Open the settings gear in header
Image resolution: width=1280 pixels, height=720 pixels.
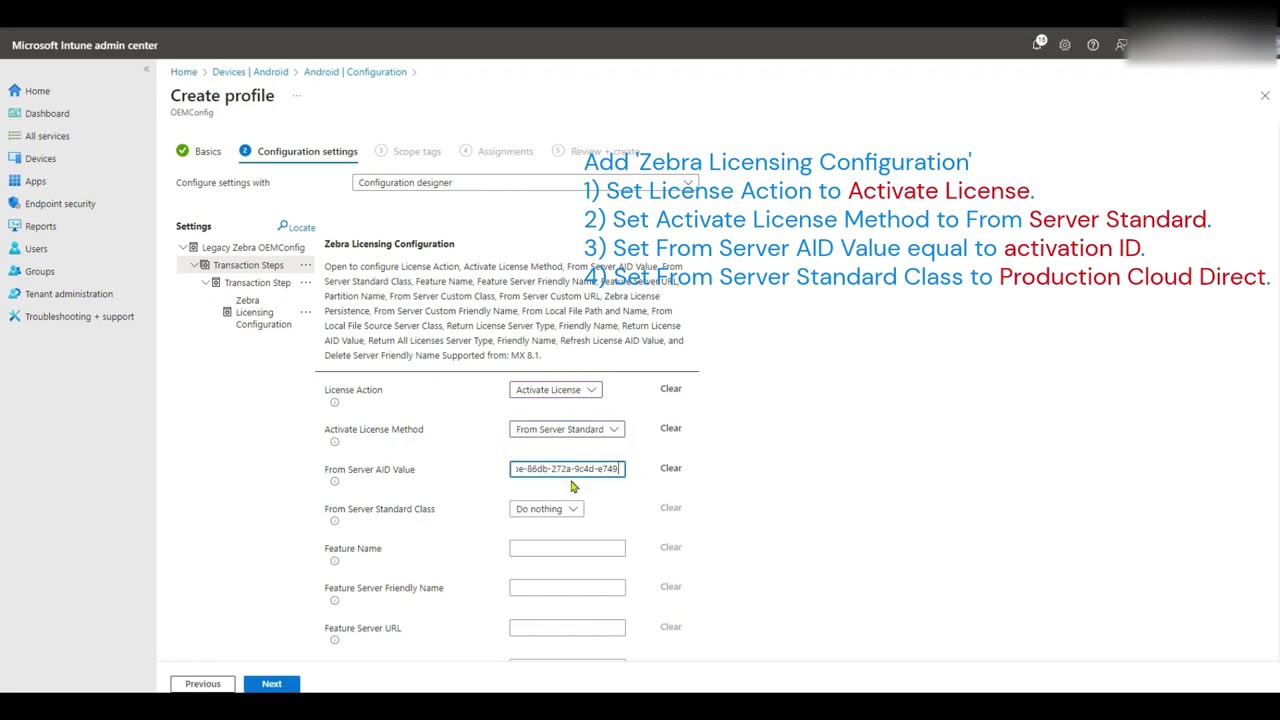[1065, 45]
